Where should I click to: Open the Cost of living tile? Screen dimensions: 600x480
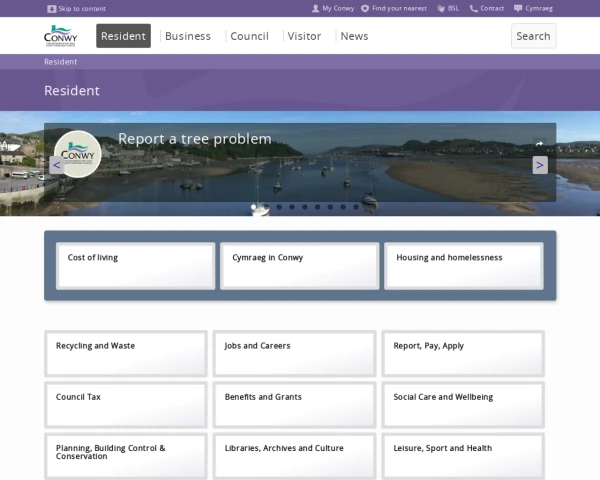(x=135, y=265)
